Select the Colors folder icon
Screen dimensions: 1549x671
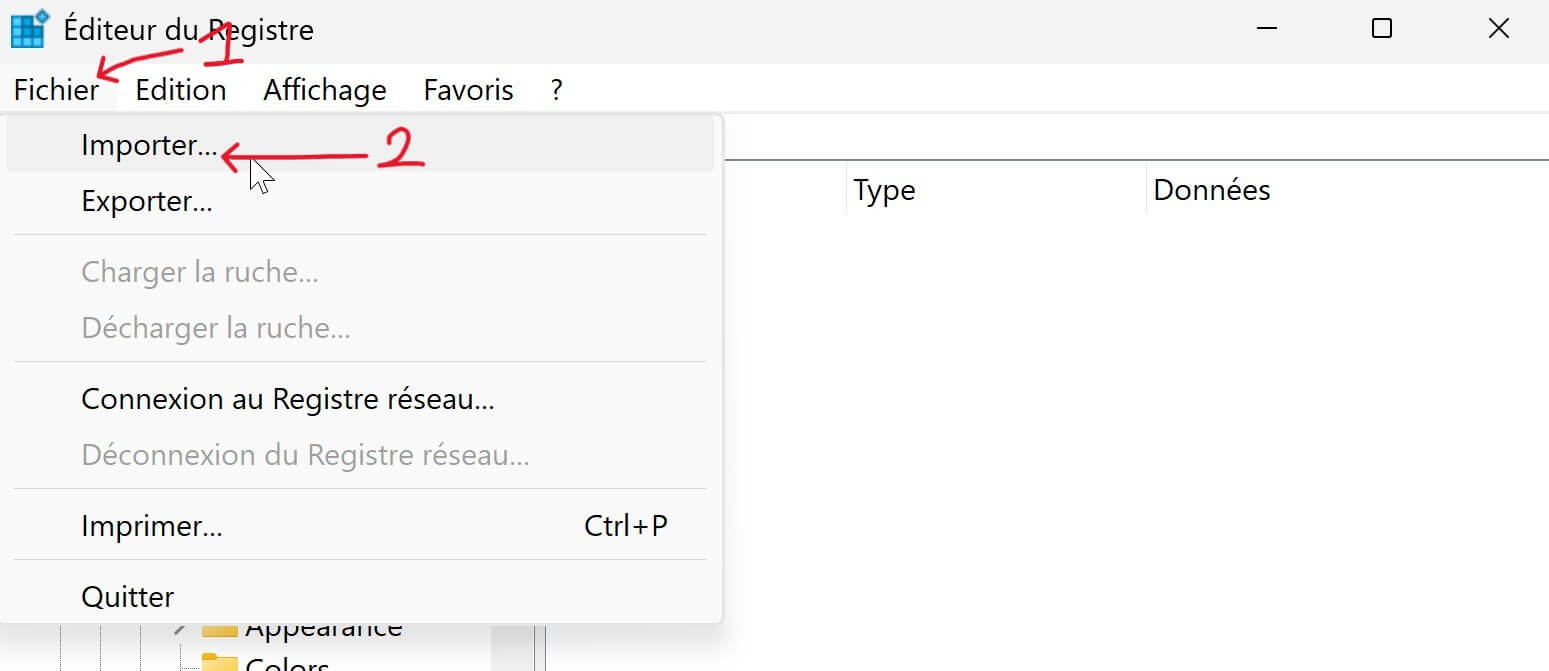pos(219,662)
